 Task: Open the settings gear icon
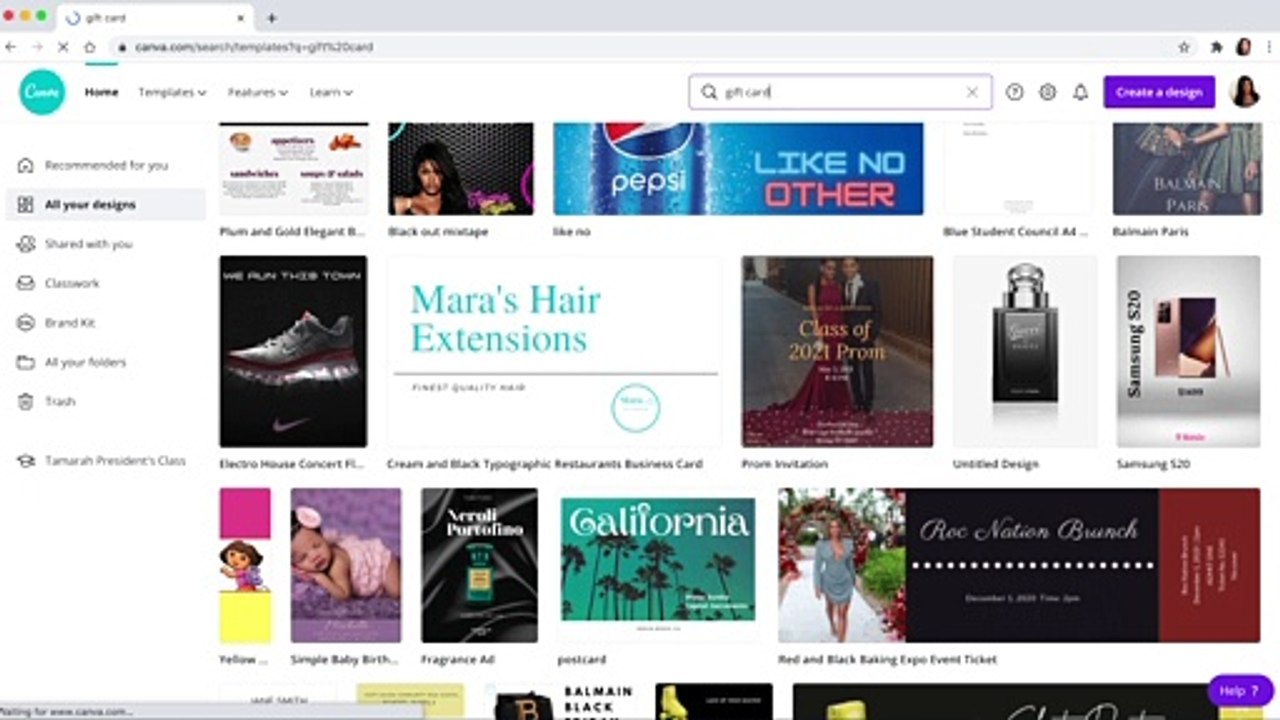1047,92
